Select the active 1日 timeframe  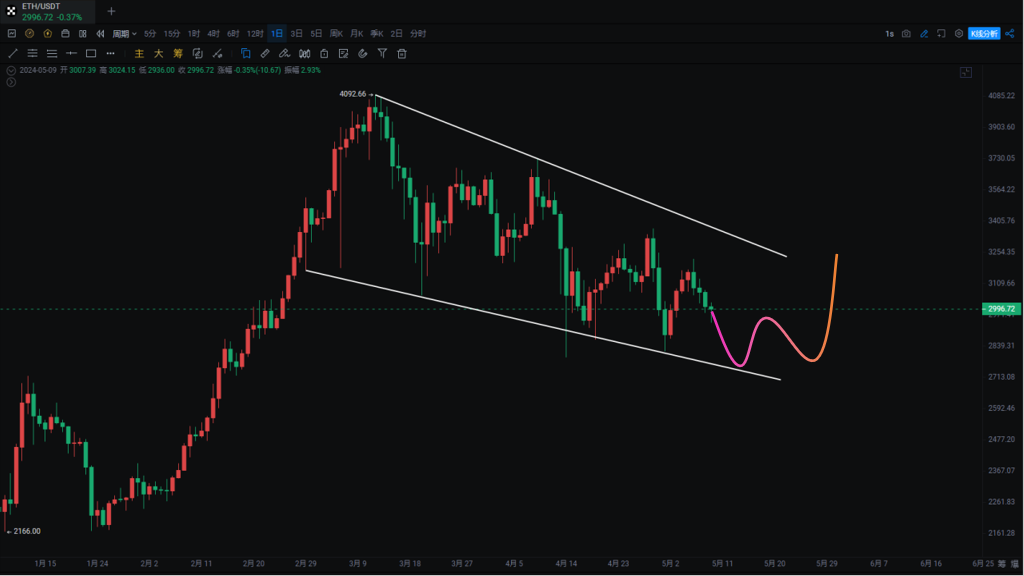[277, 33]
